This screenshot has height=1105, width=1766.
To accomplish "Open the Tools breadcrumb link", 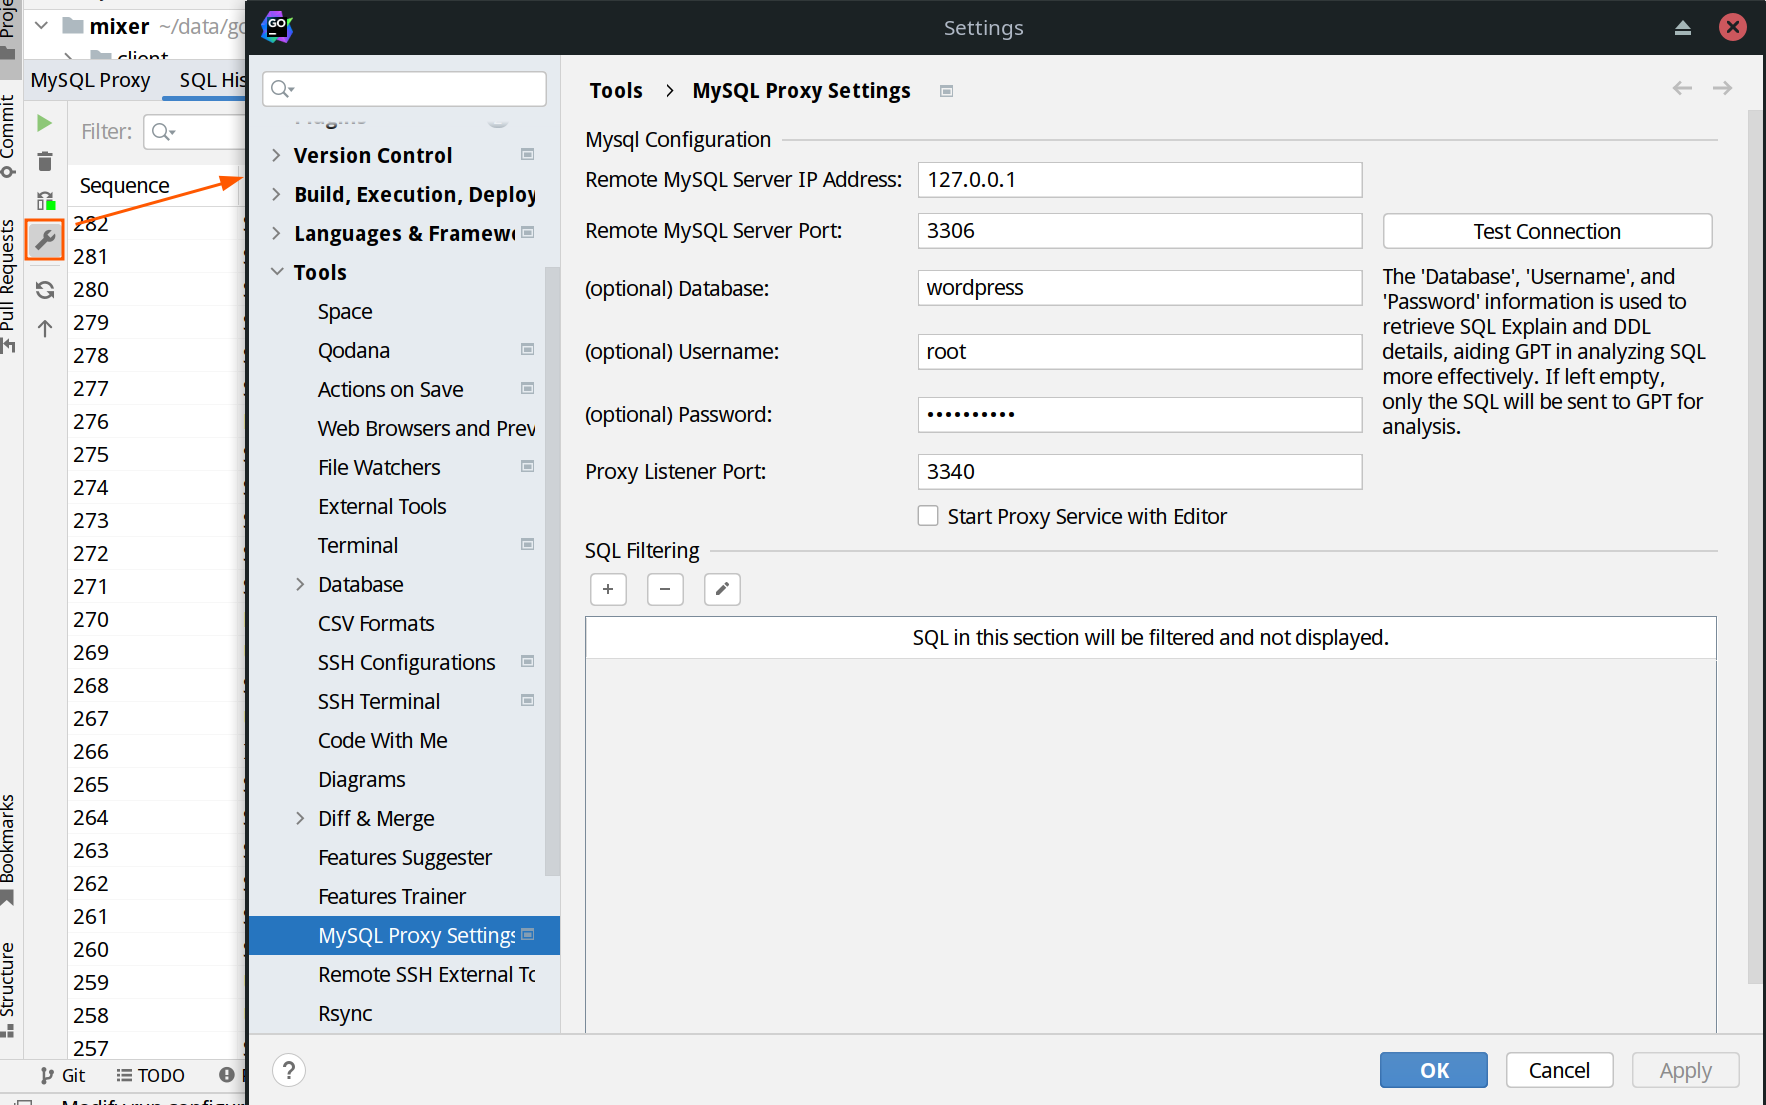I will 616,90.
